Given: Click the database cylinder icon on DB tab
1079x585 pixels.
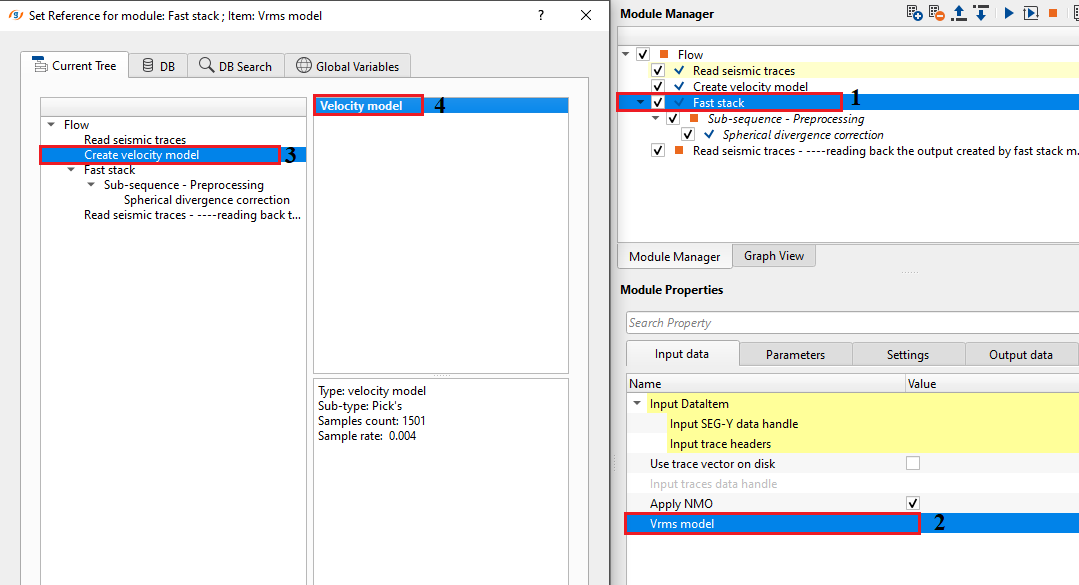Looking at the screenshot, I should tap(148, 65).
